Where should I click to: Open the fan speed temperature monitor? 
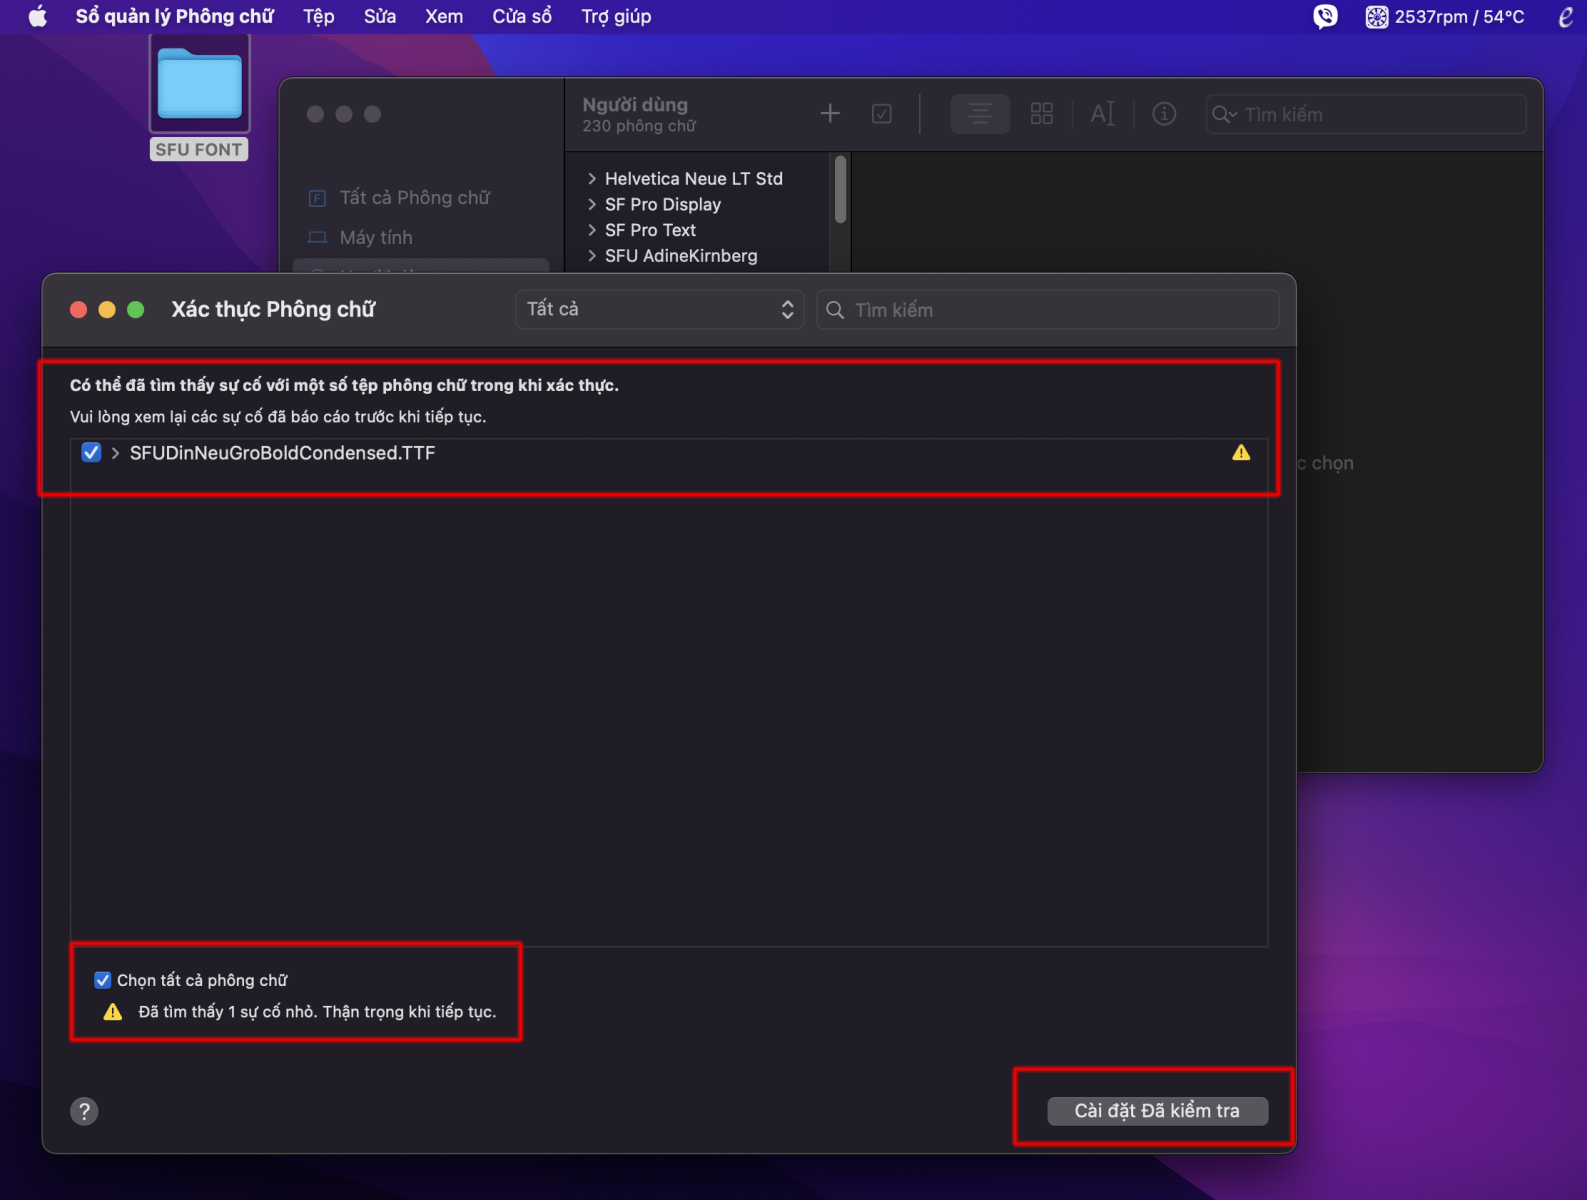tap(1445, 16)
